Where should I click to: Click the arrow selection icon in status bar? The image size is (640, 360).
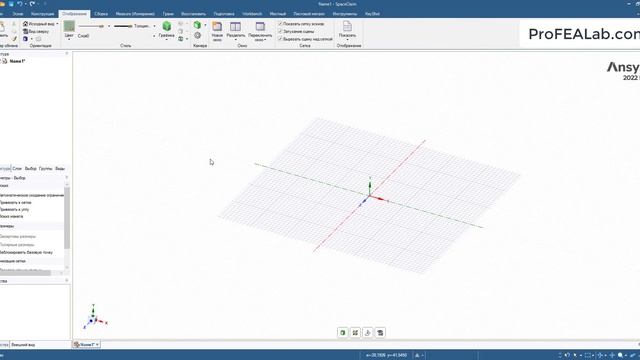coord(575,356)
